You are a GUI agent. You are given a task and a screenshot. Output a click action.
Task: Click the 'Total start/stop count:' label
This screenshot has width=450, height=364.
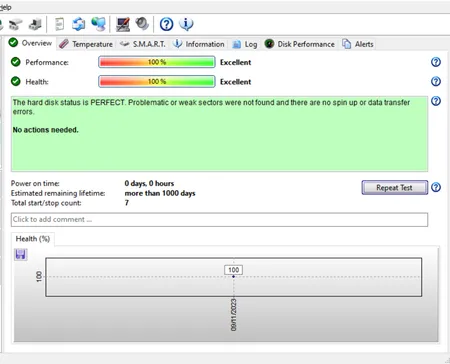tap(46, 203)
